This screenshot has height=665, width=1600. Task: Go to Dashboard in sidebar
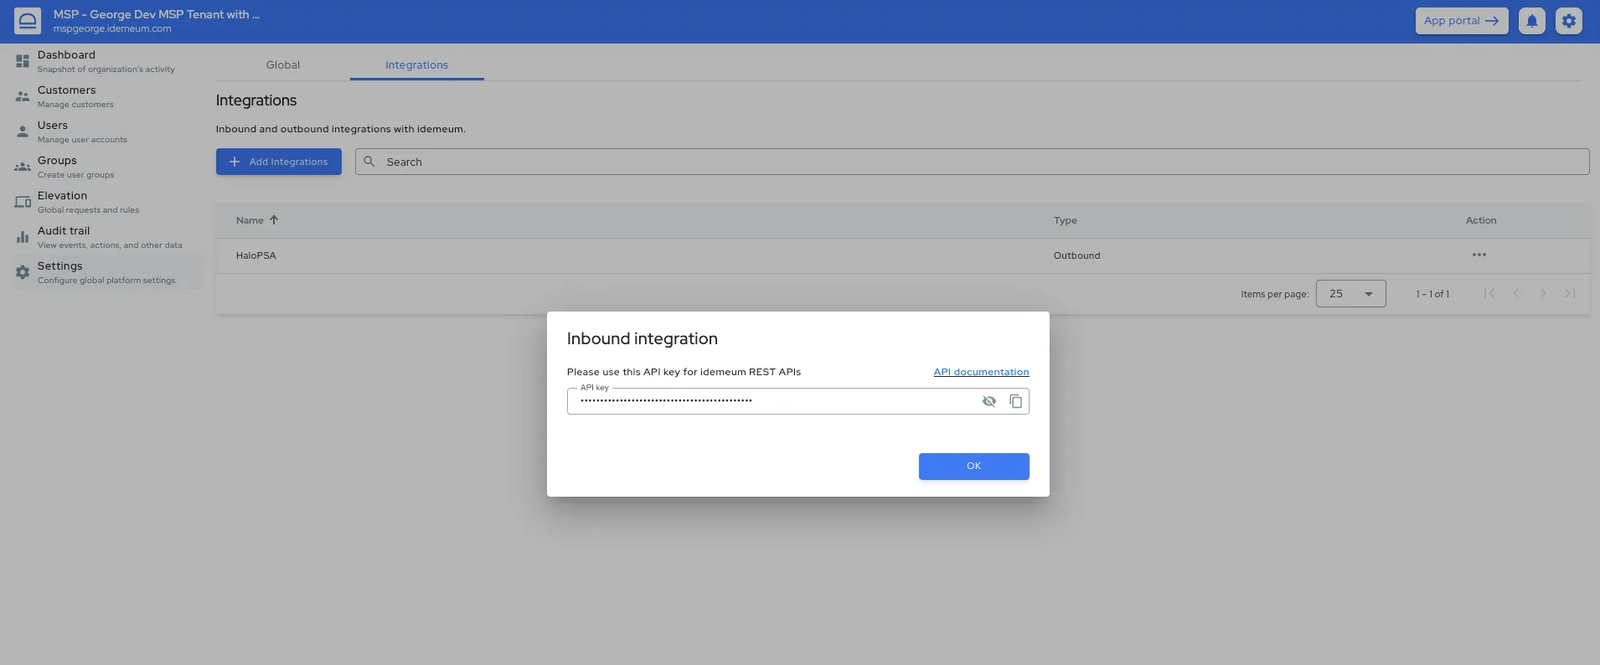point(107,62)
